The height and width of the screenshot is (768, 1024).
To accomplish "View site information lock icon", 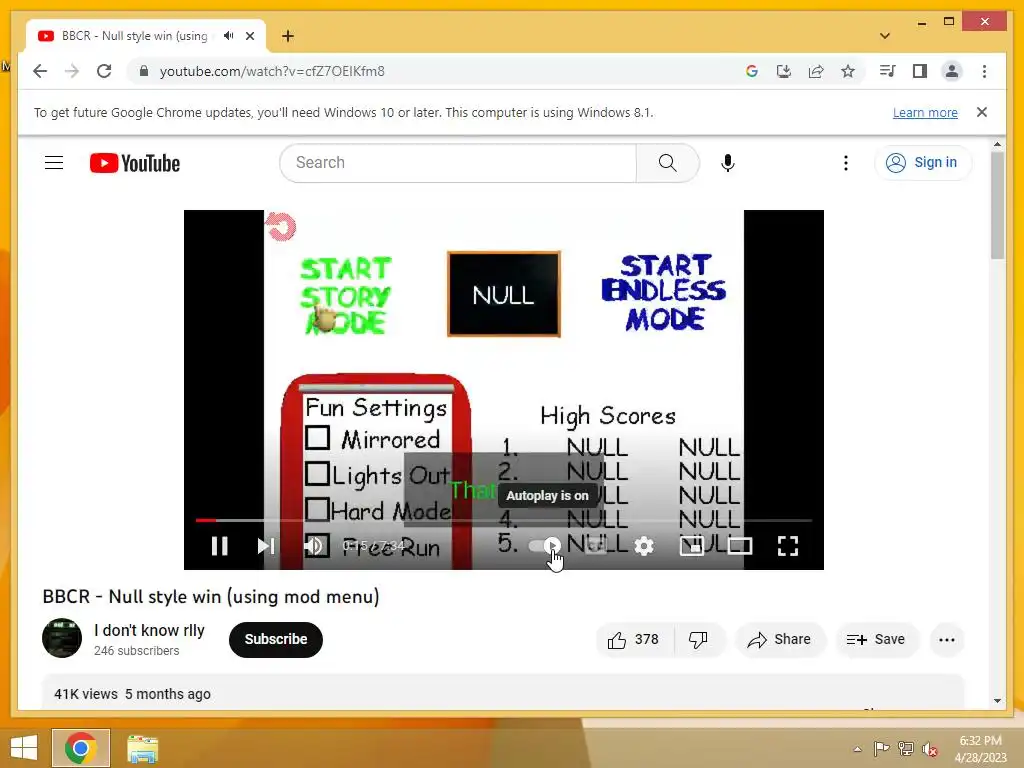I will pyautogui.click(x=144, y=71).
